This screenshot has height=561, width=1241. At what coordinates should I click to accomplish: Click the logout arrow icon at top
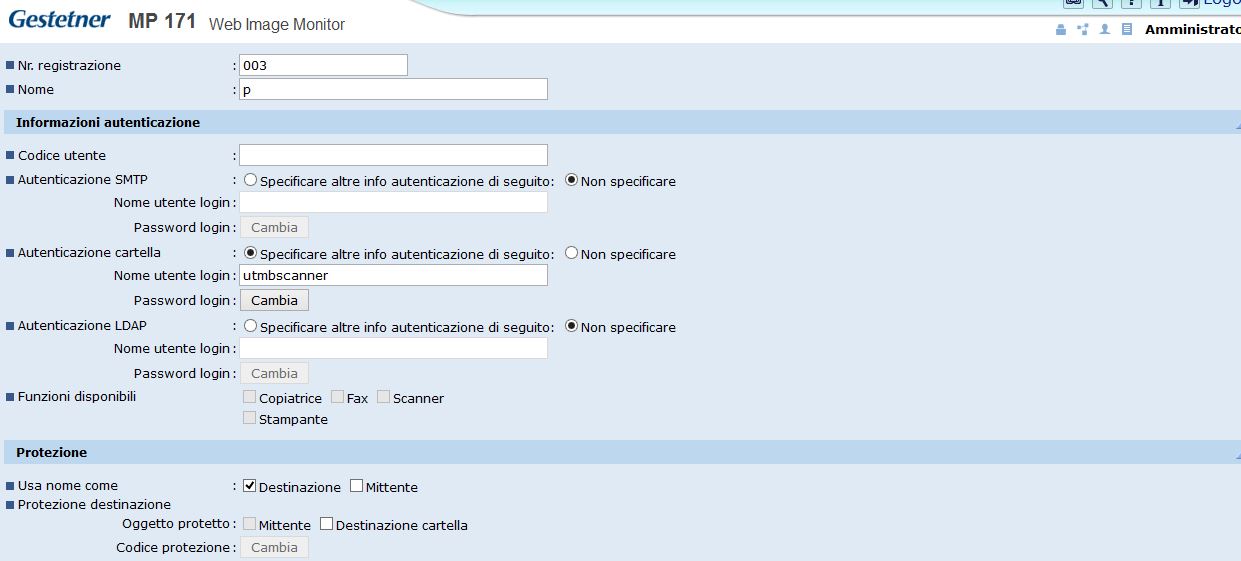[1188, 3]
